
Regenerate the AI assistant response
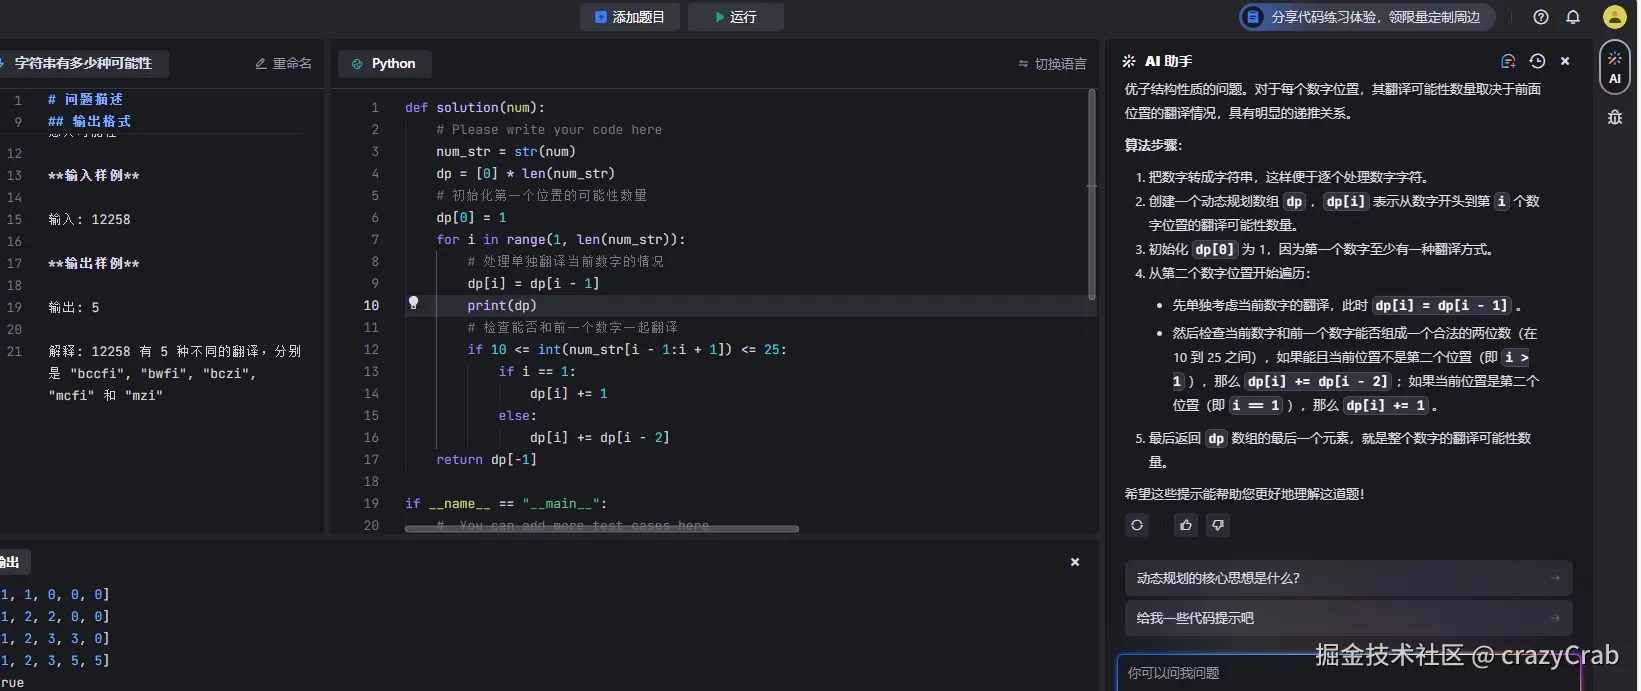pyautogui.click(x=1137, y=525)
